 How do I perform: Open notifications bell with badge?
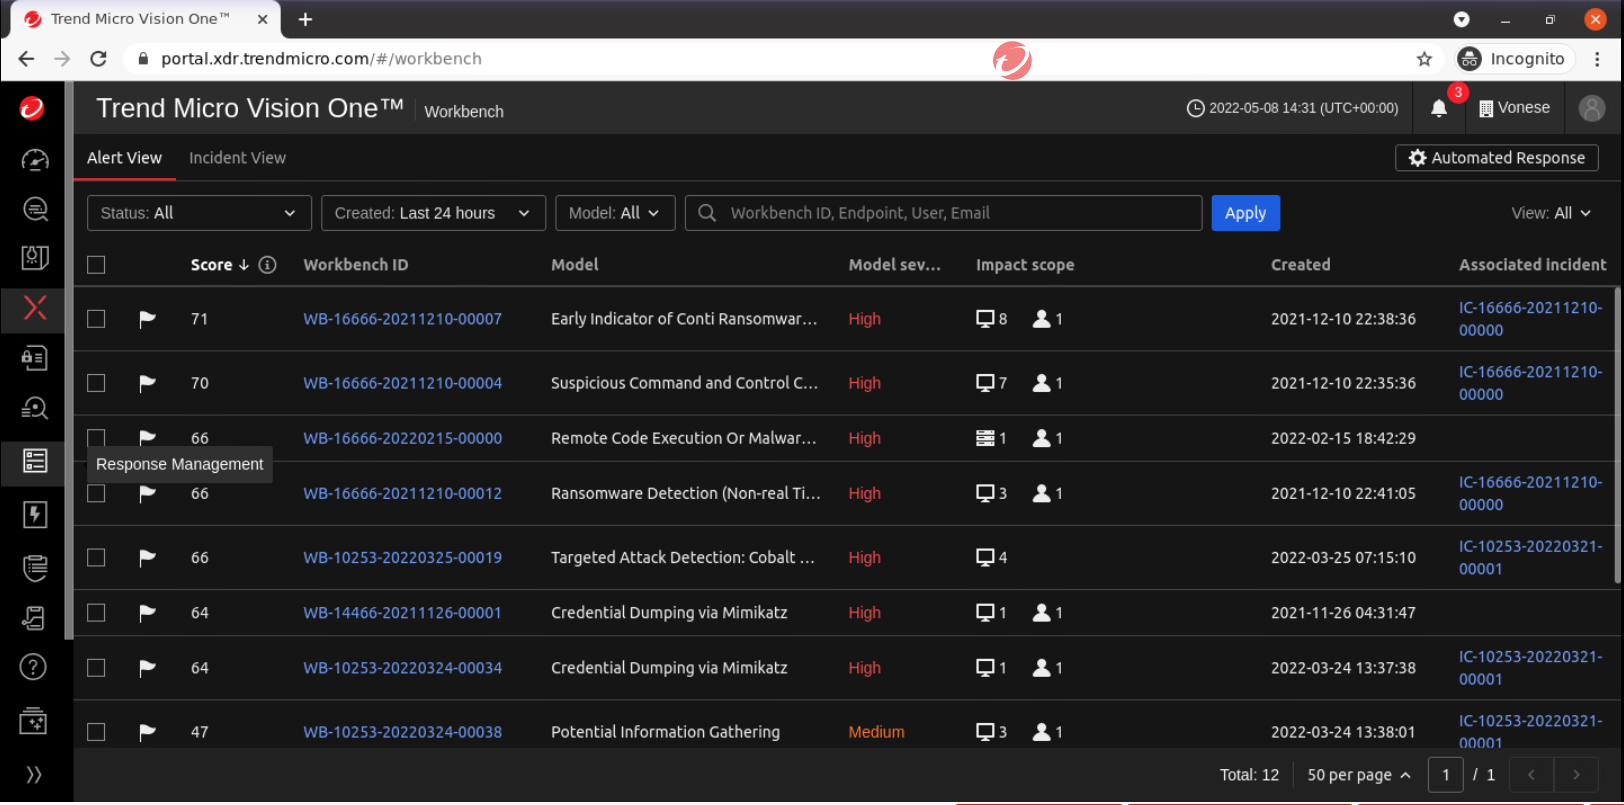[x=1439, y=108]
